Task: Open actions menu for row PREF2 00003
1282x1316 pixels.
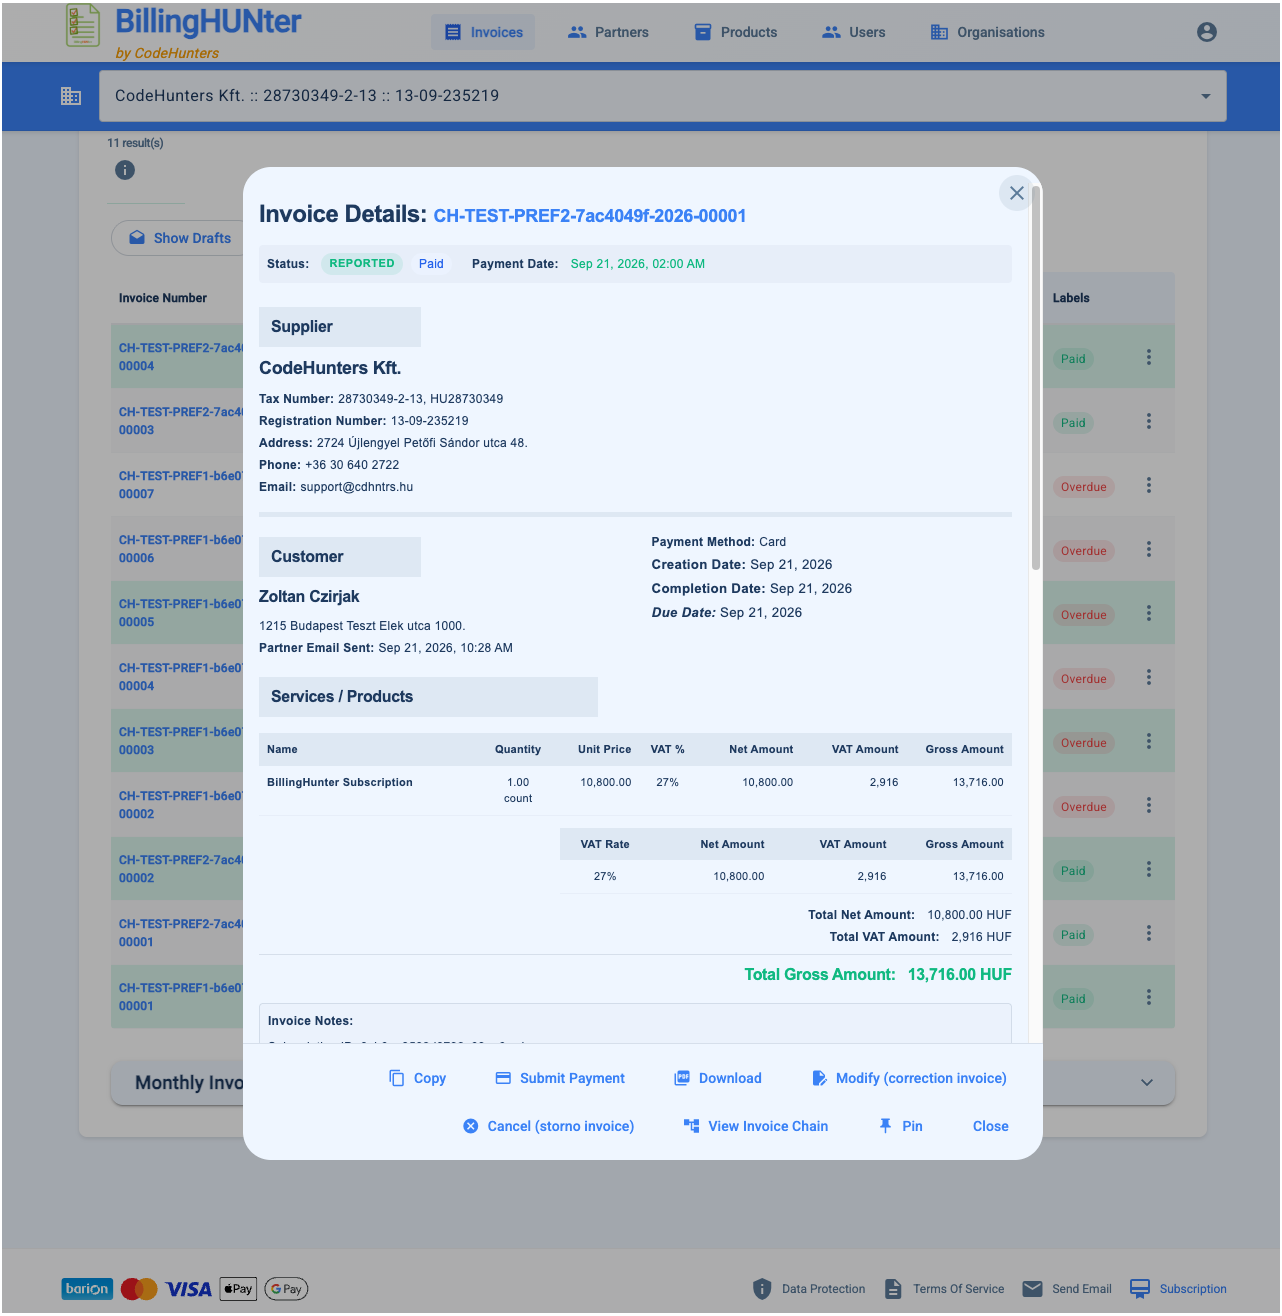Action: click(1149, 421)
